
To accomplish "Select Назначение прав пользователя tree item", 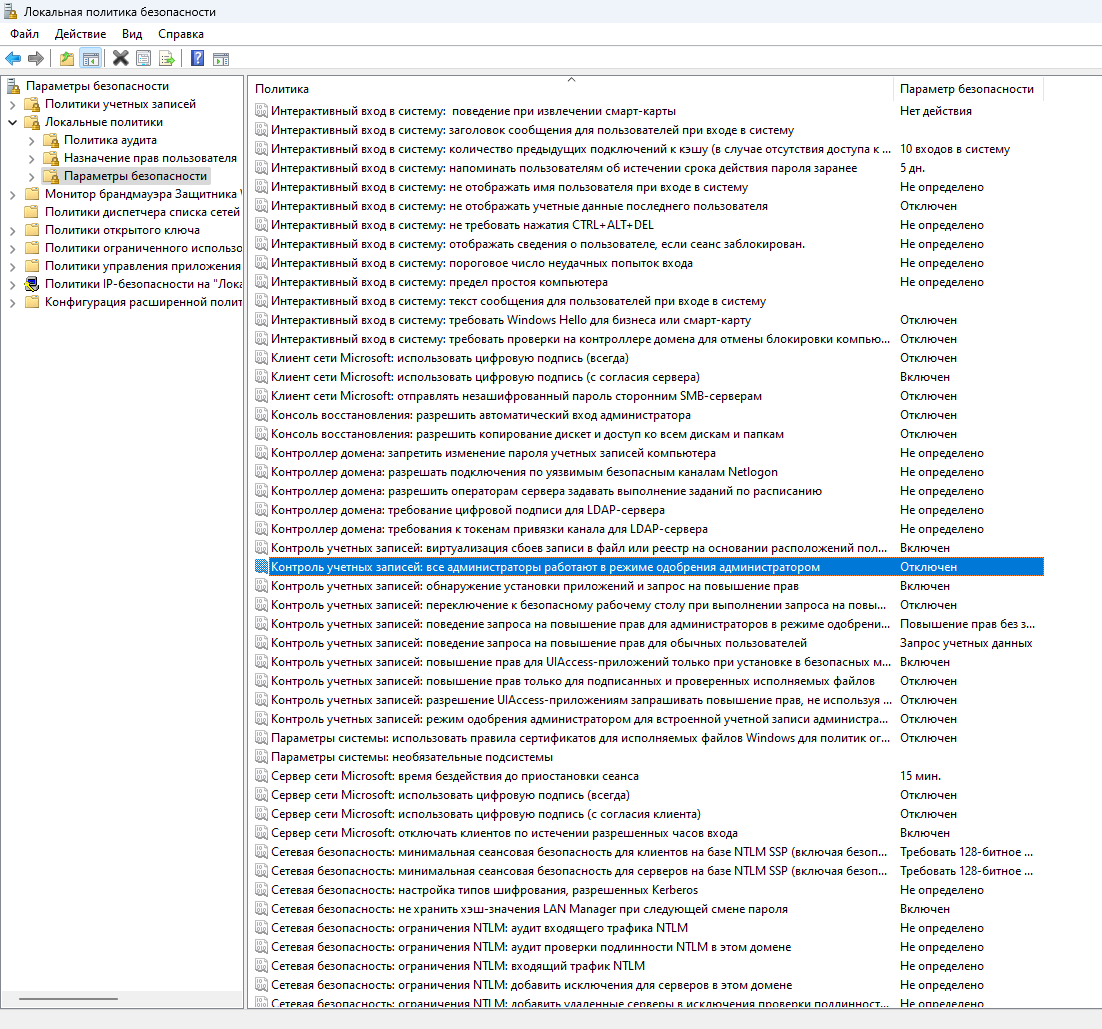I will (x=150, y=158).
